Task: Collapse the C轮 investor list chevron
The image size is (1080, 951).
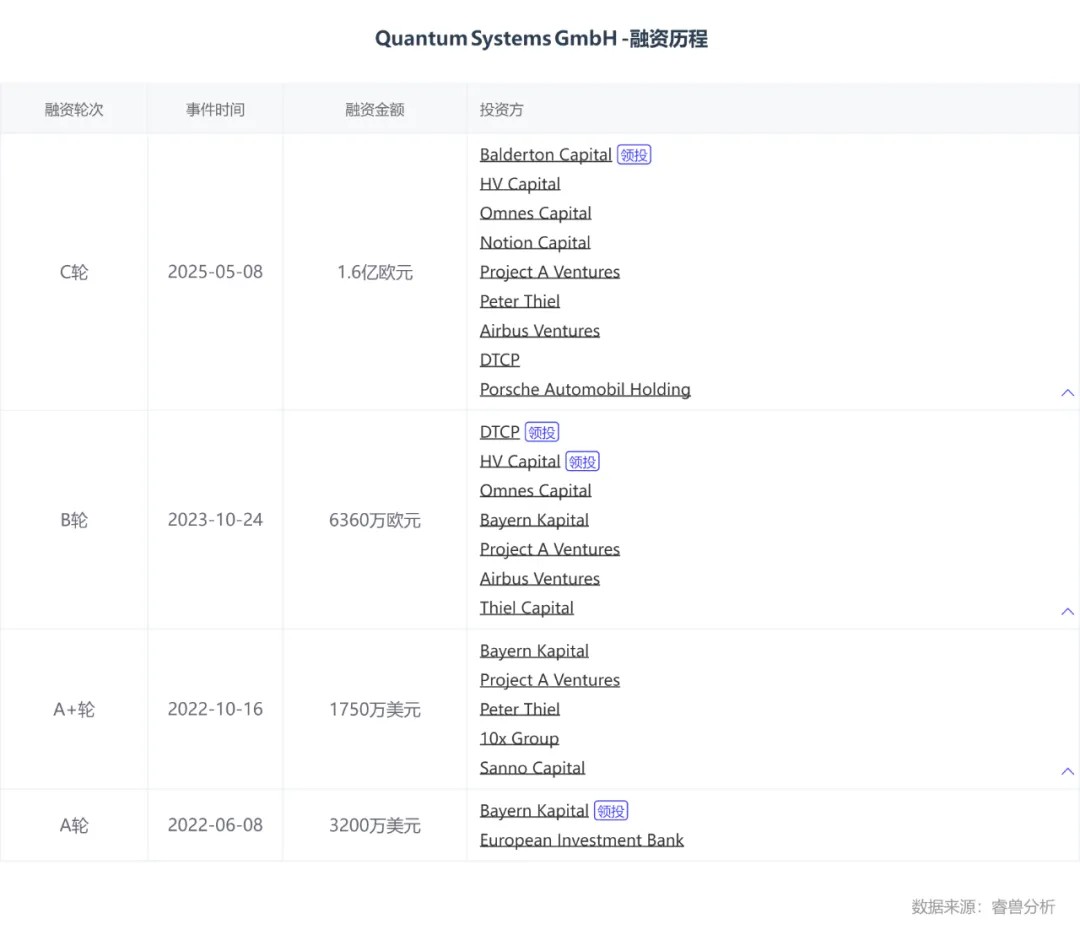Action: pos(1067,393)
